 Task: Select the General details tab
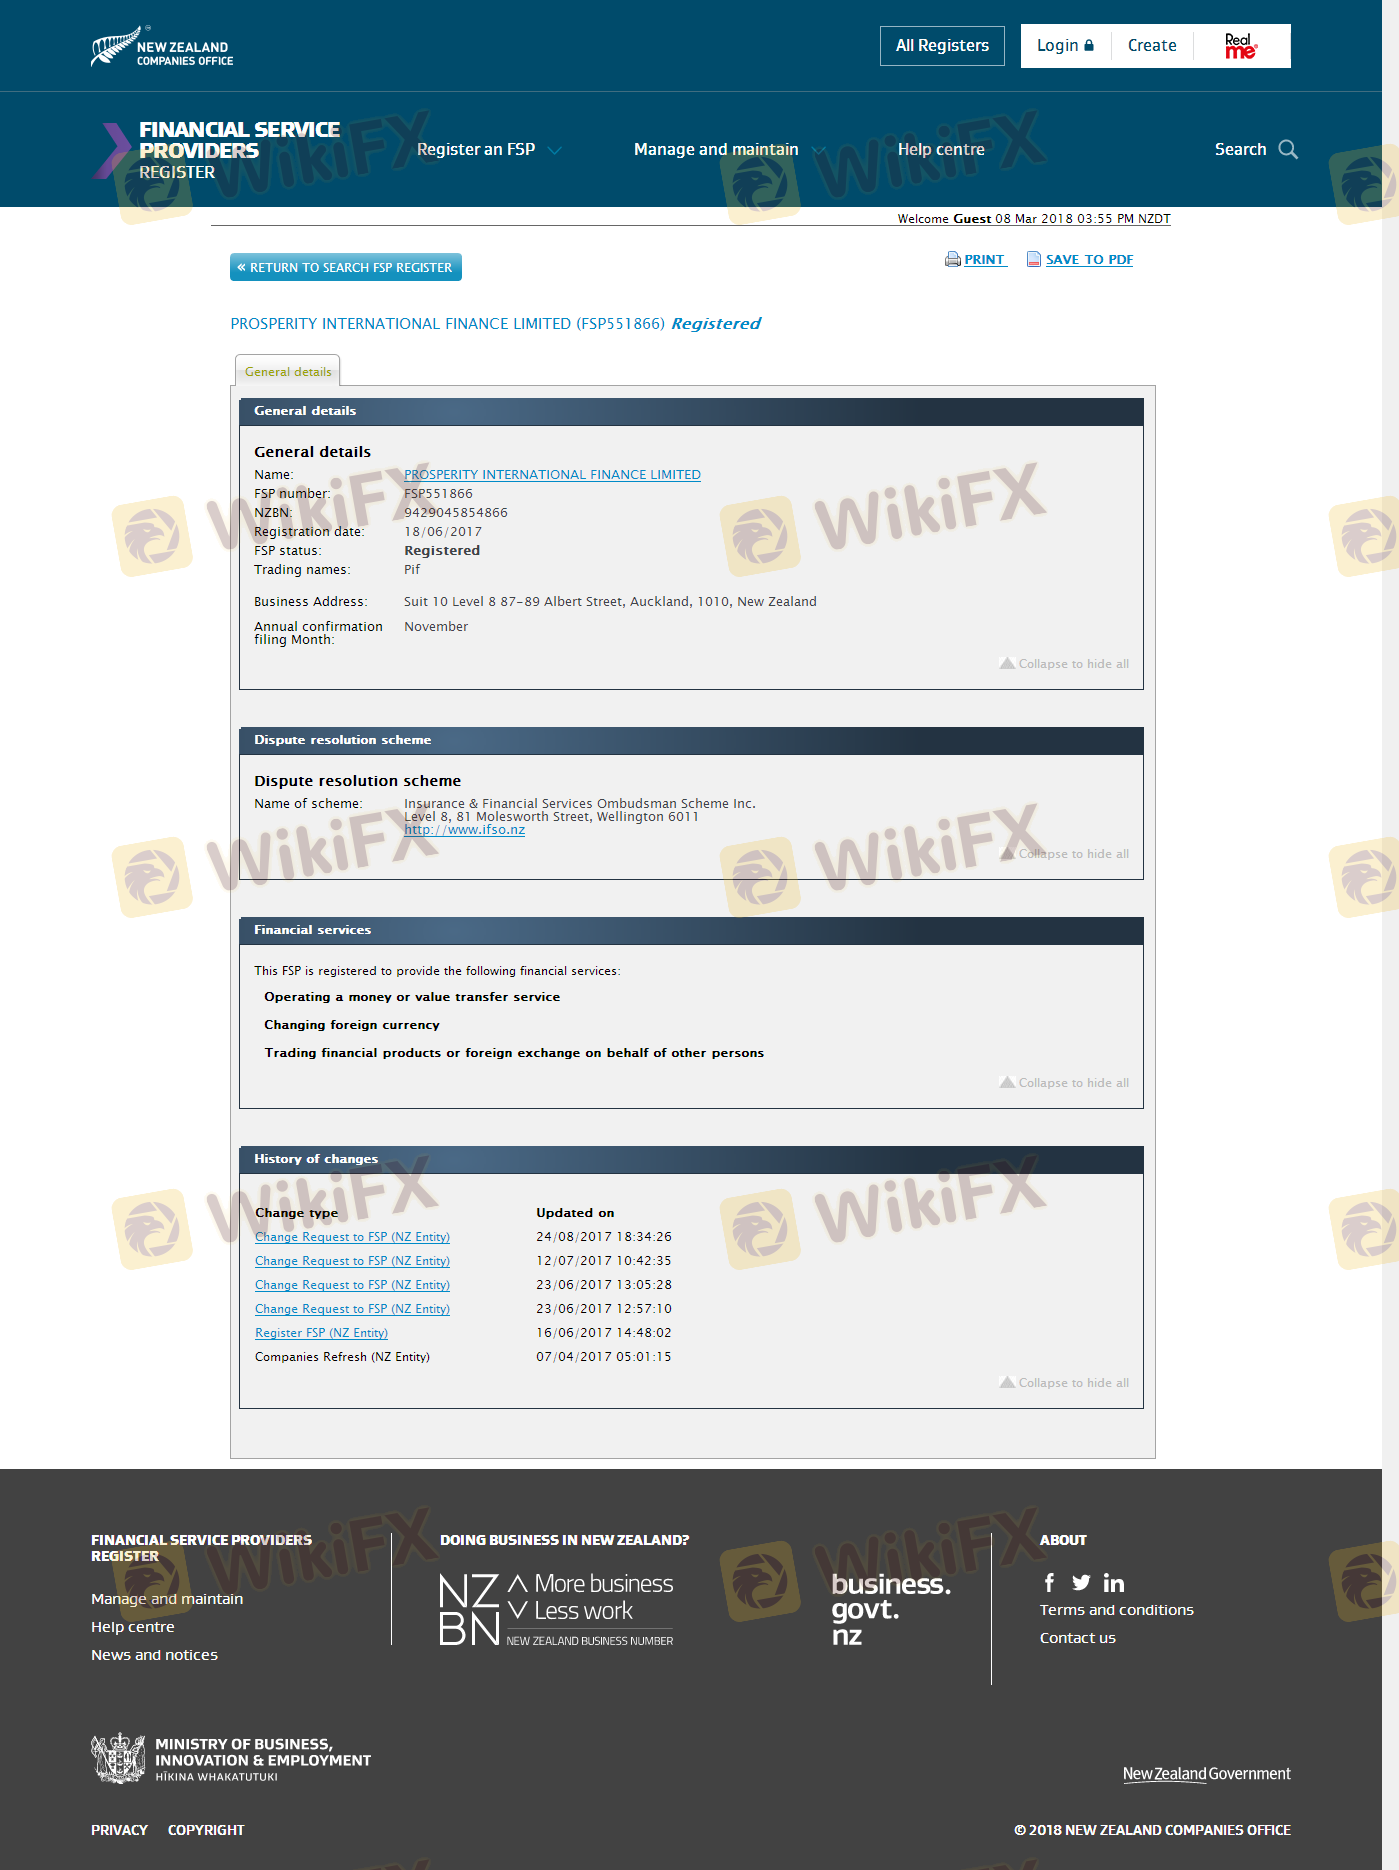(288, 371)
